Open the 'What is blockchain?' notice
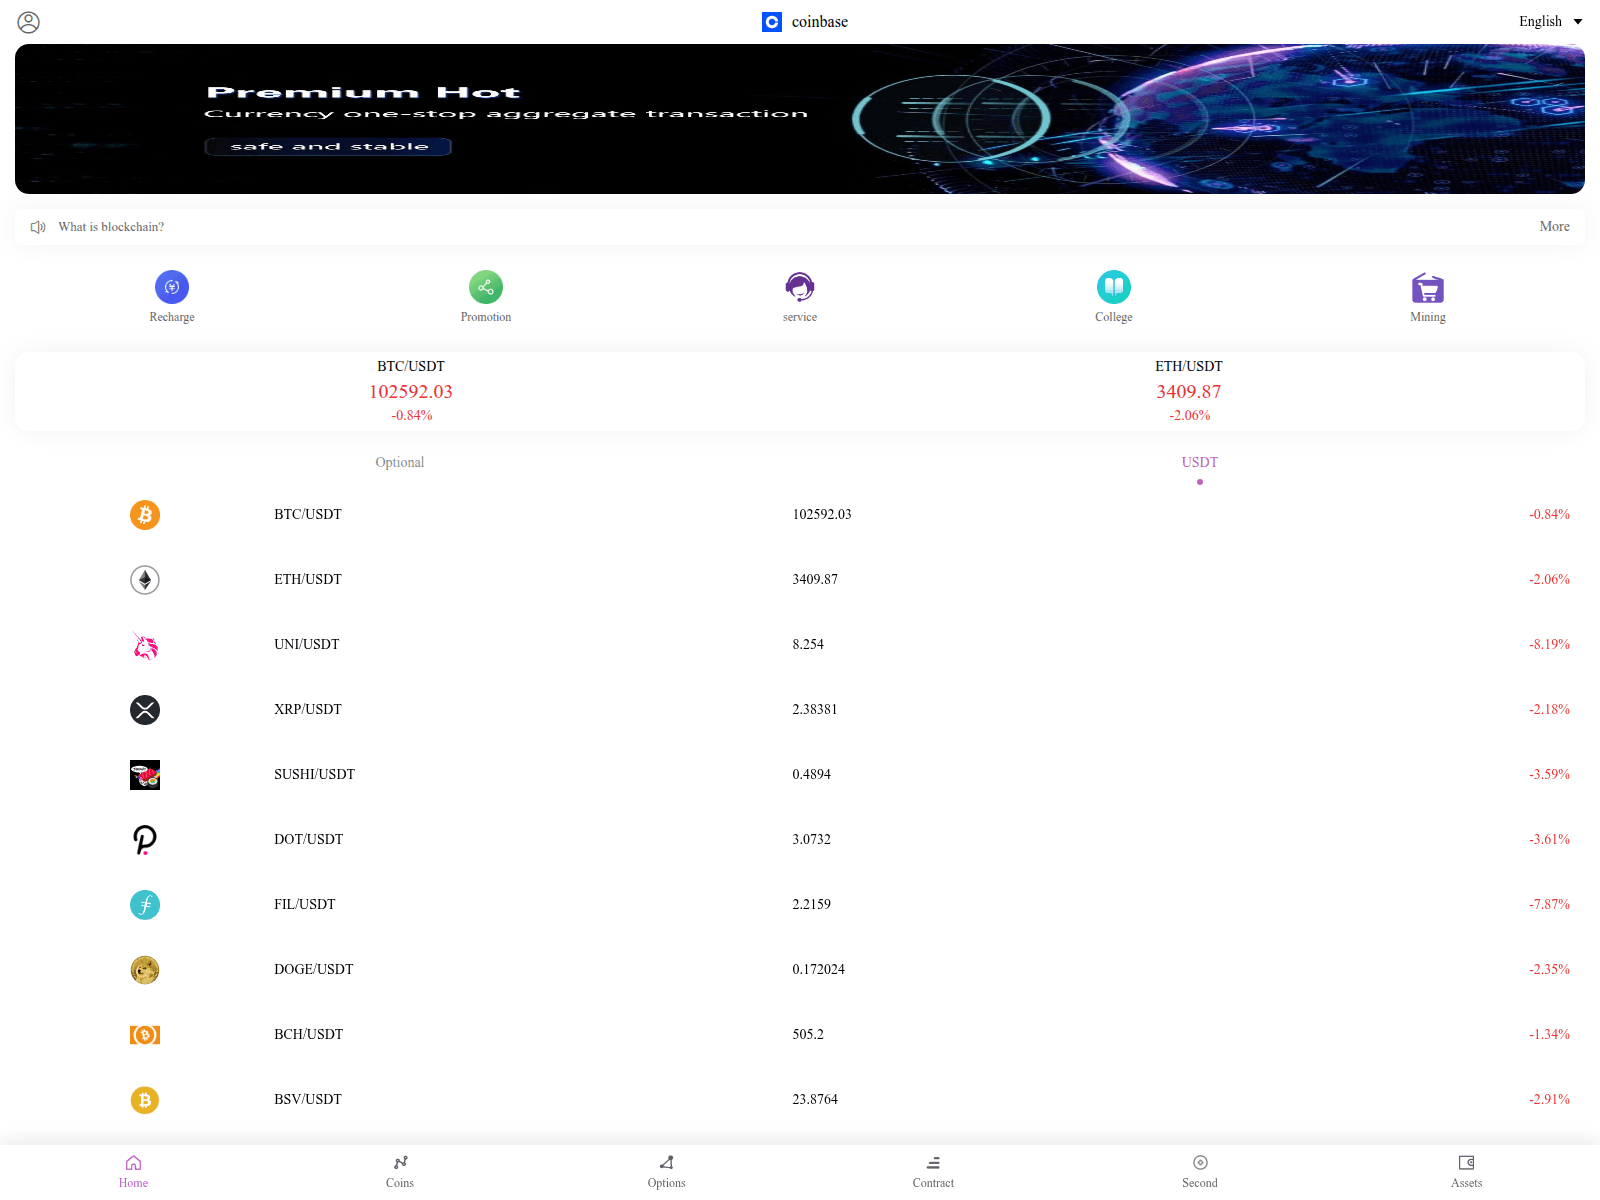Image resolution: width=1600 pixels, height=1200 pixels. click(111, 227)
